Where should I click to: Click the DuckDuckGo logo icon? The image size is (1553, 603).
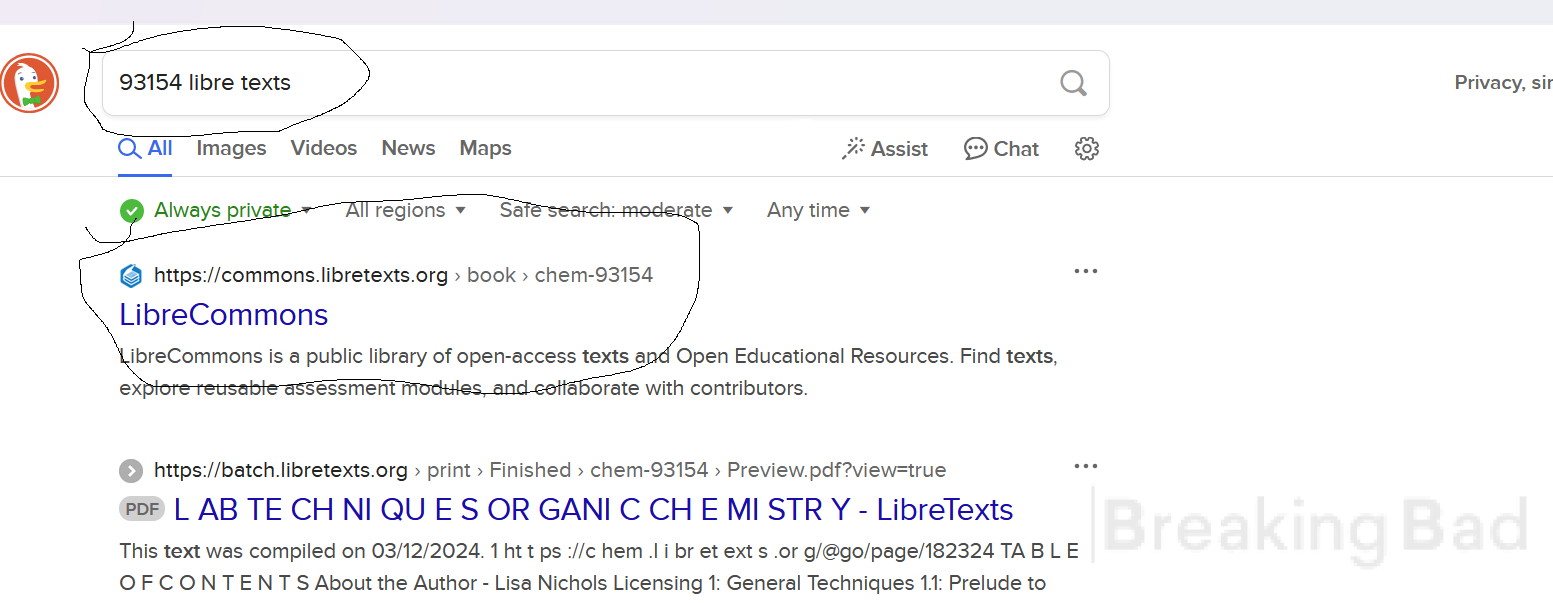[x=30, y=83]
